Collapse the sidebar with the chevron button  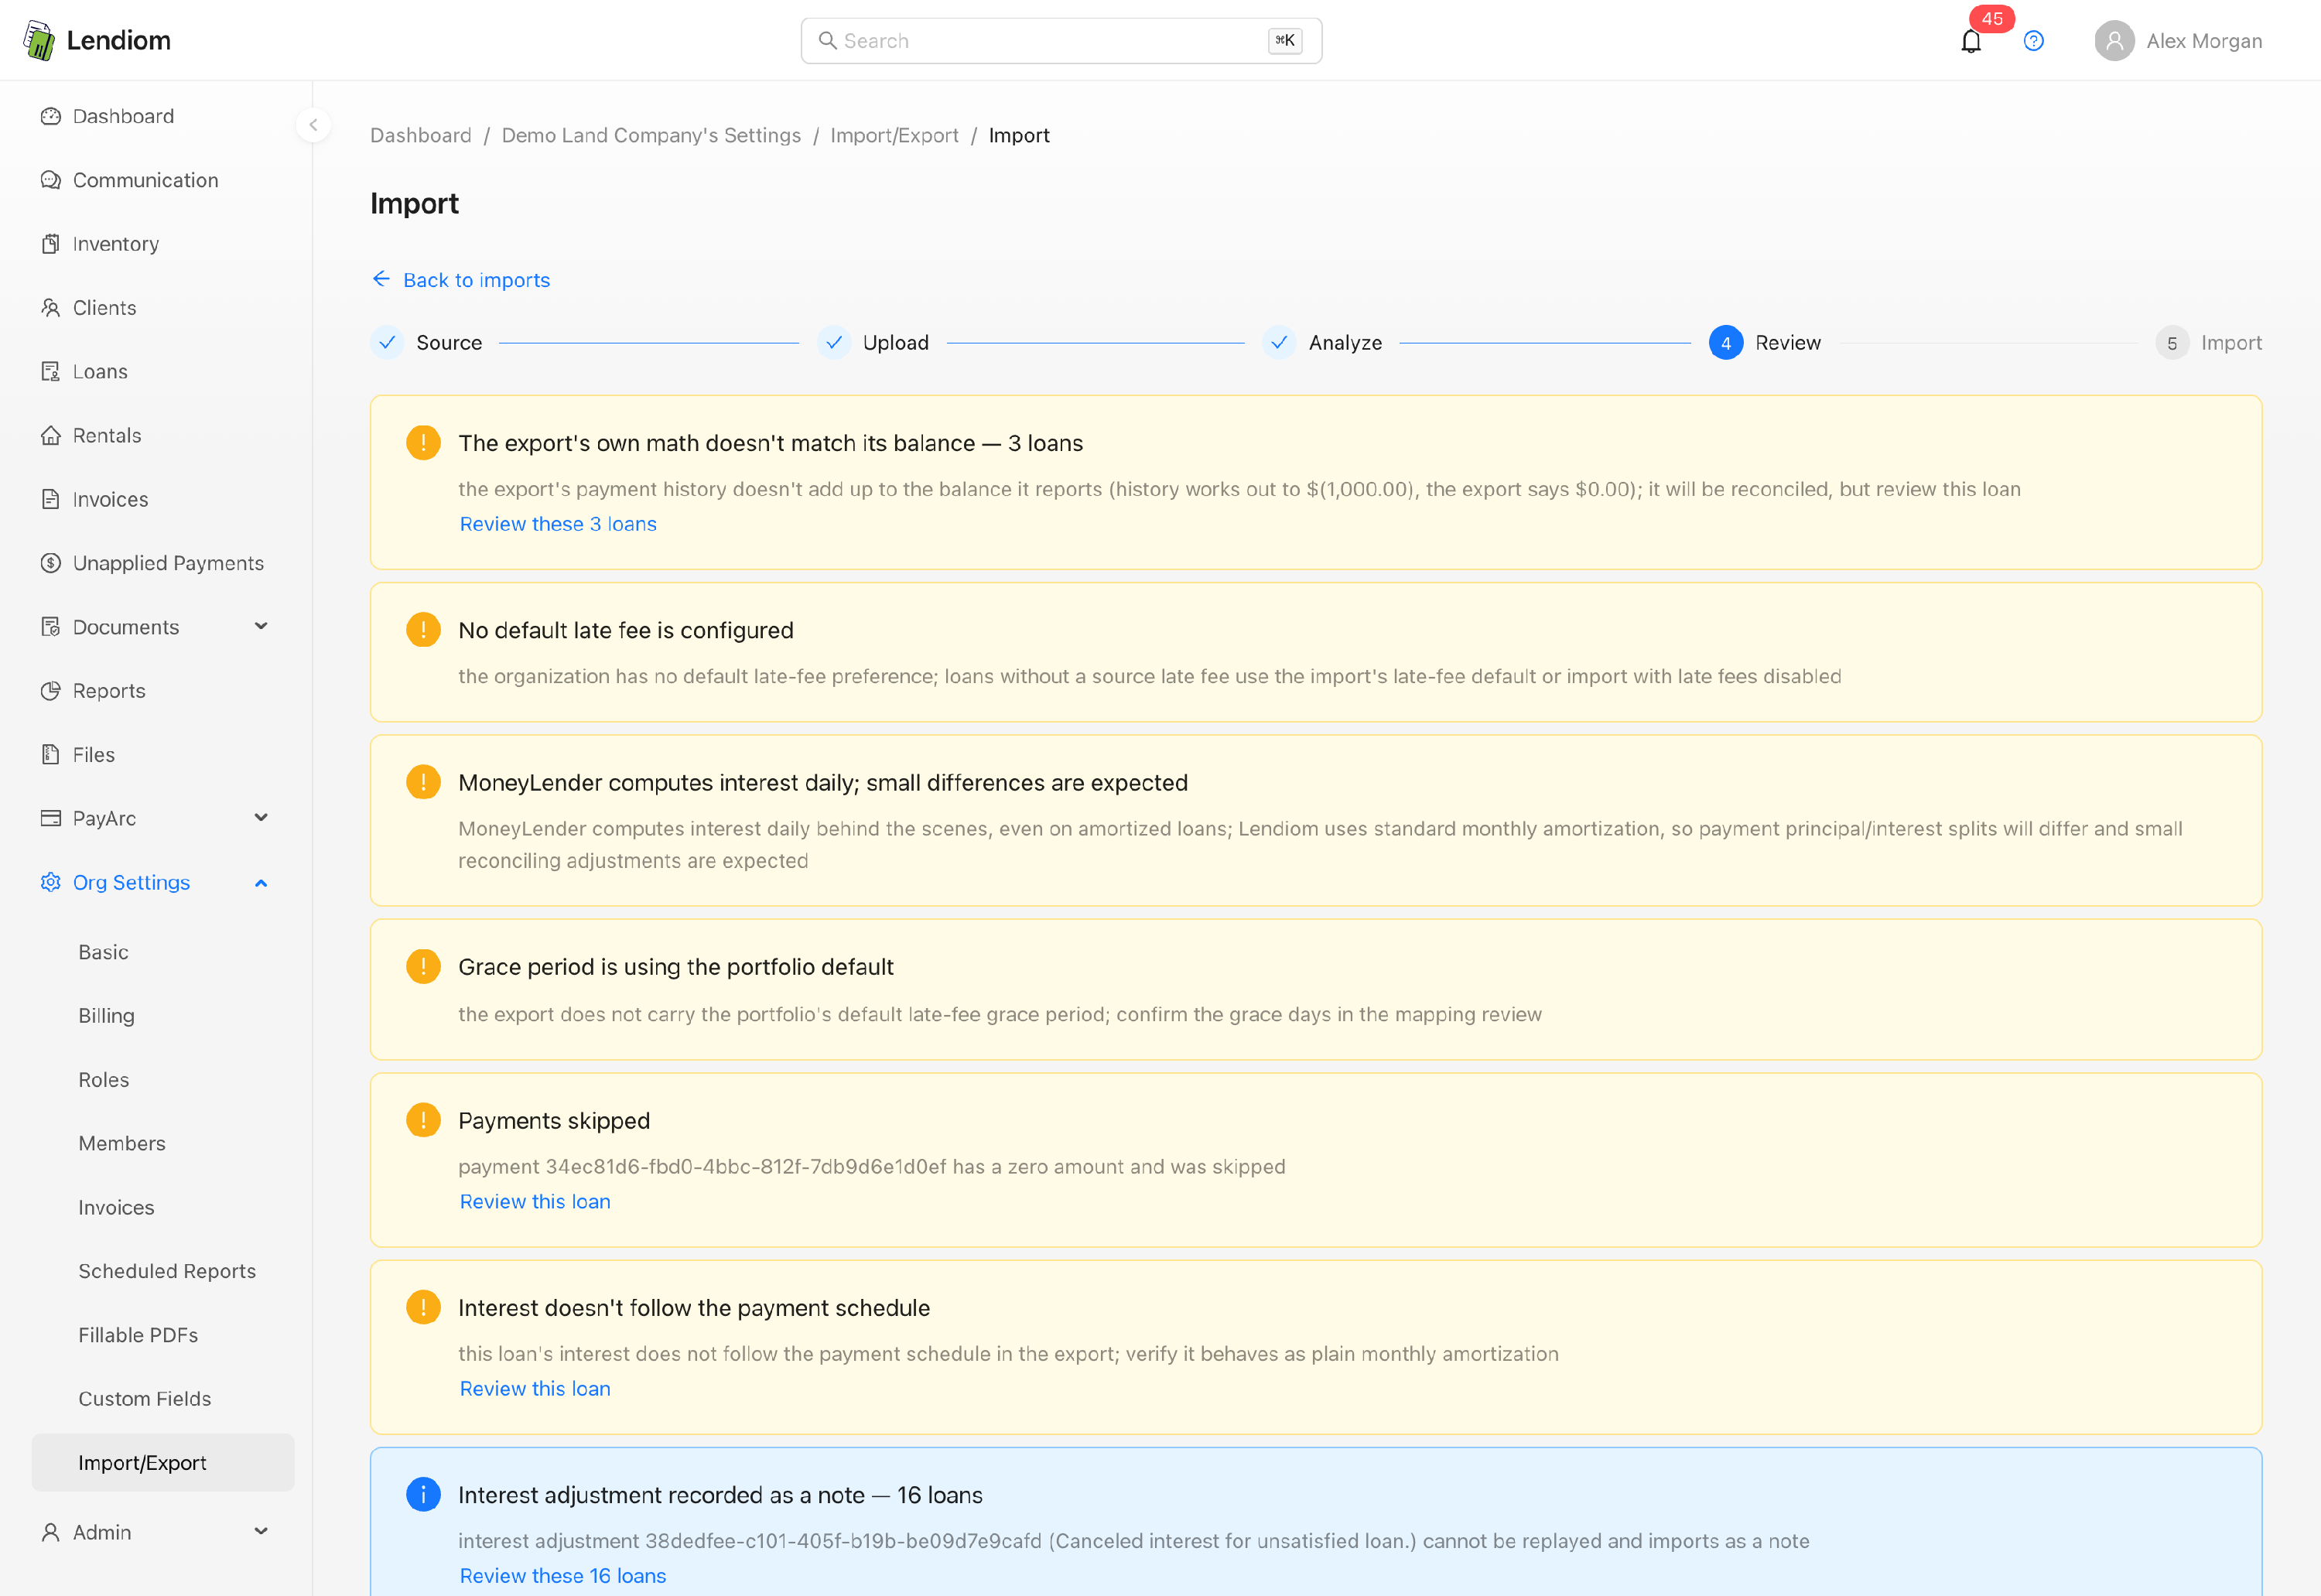(x=313, y=125)
